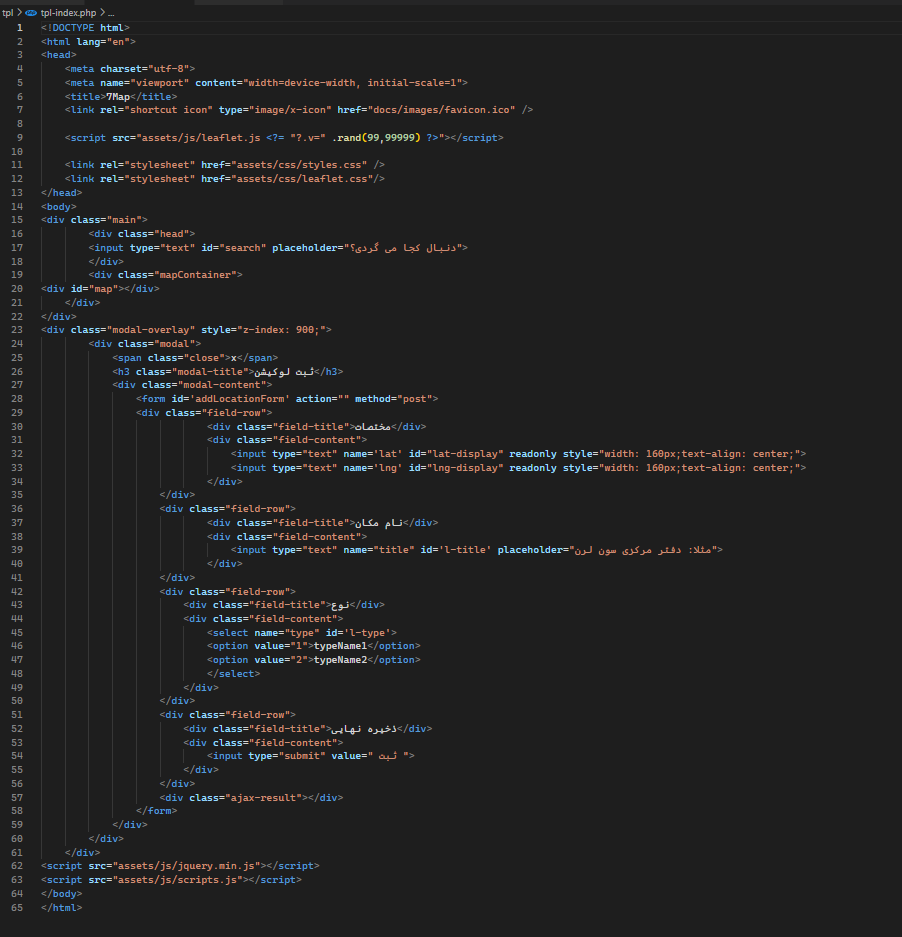Click the closing '</body>' tag
The height and width of the screenshot is (937, 902).
pyautogui.click(x=62, y=894)
